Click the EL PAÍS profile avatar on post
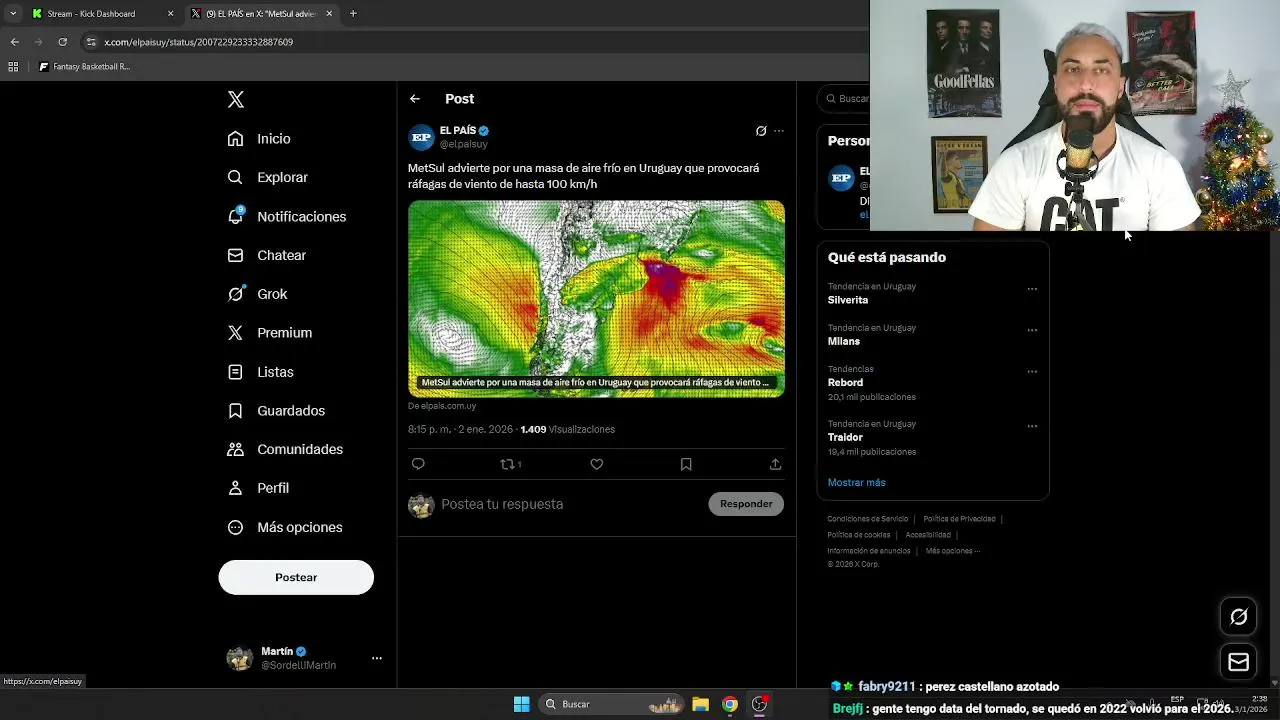1280x720 pixels. (421, 137)
